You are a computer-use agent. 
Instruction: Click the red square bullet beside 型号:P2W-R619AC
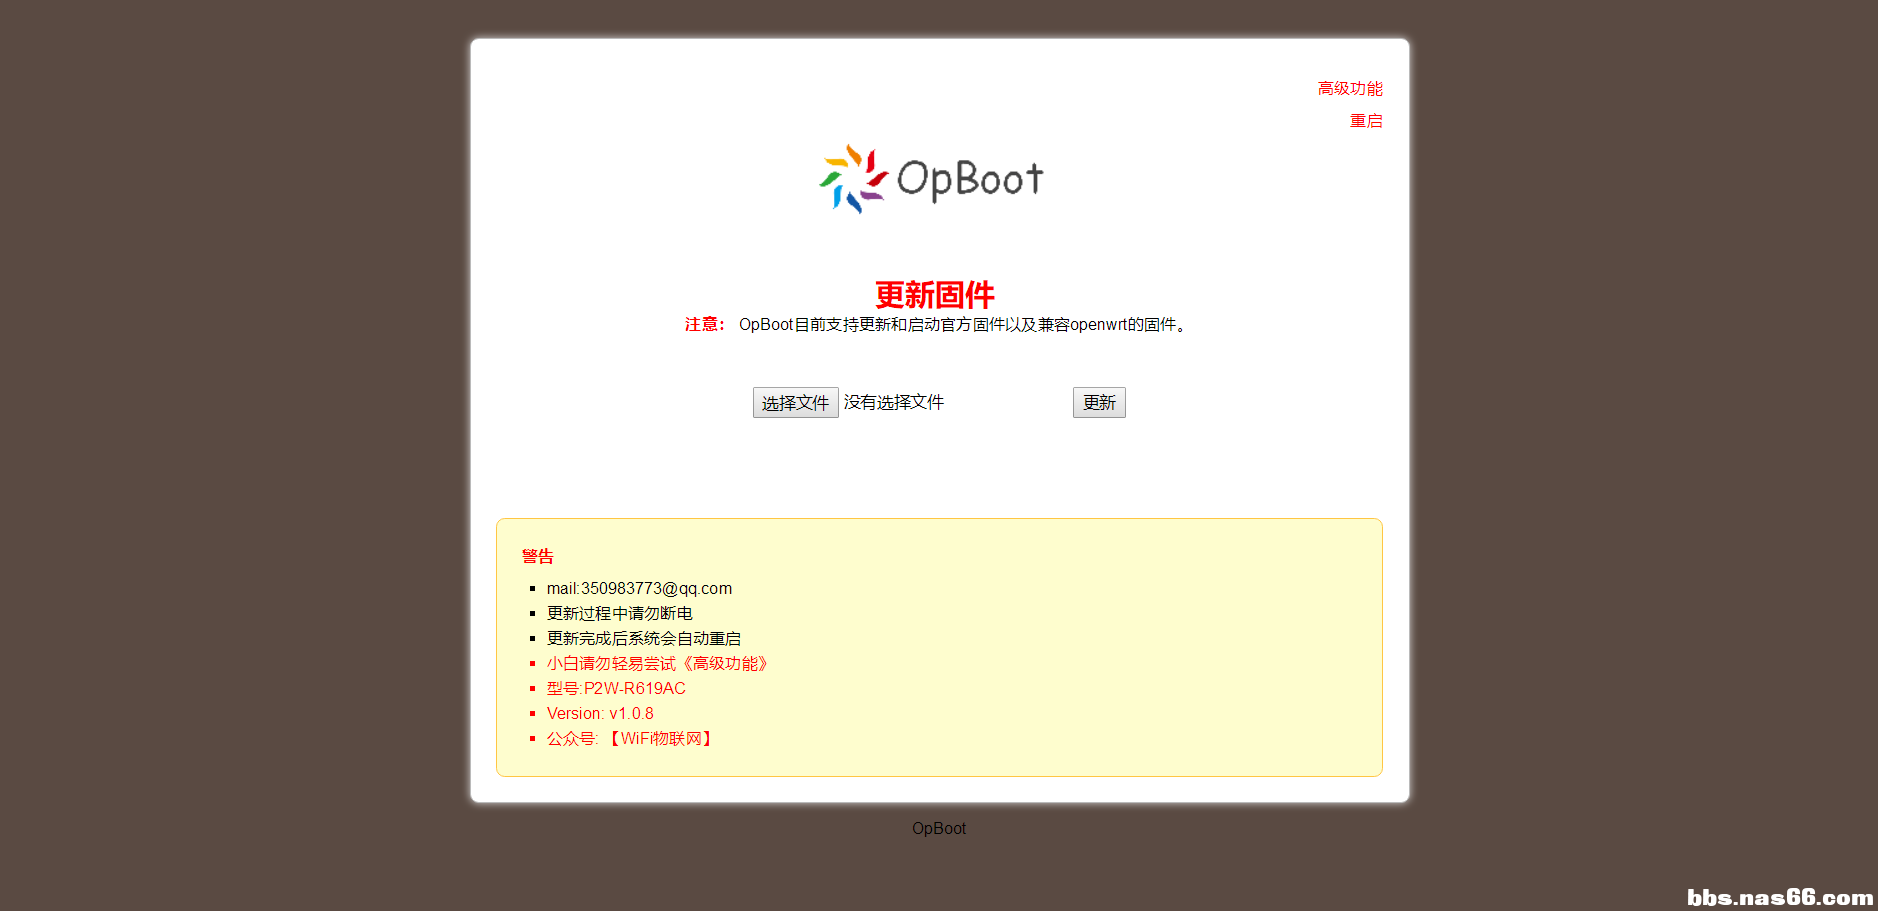[532, 688]
